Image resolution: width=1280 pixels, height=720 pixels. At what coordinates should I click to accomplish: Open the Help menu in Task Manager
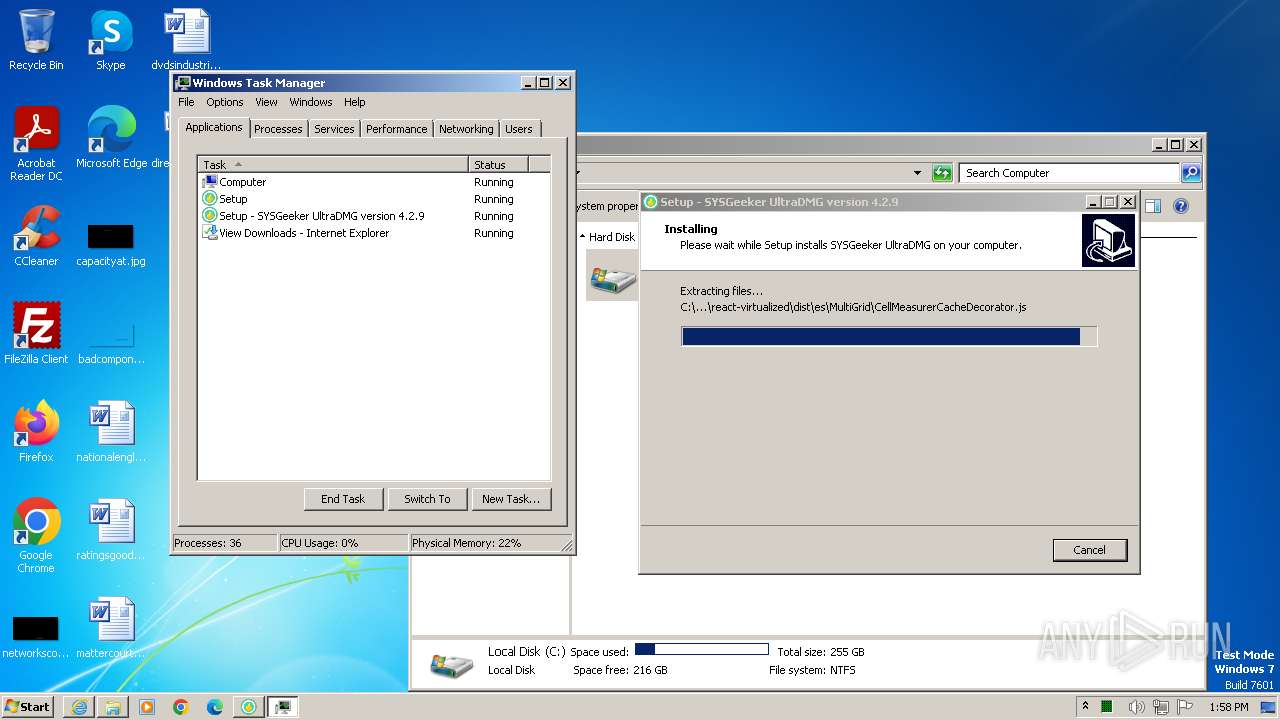click(355, 102)
